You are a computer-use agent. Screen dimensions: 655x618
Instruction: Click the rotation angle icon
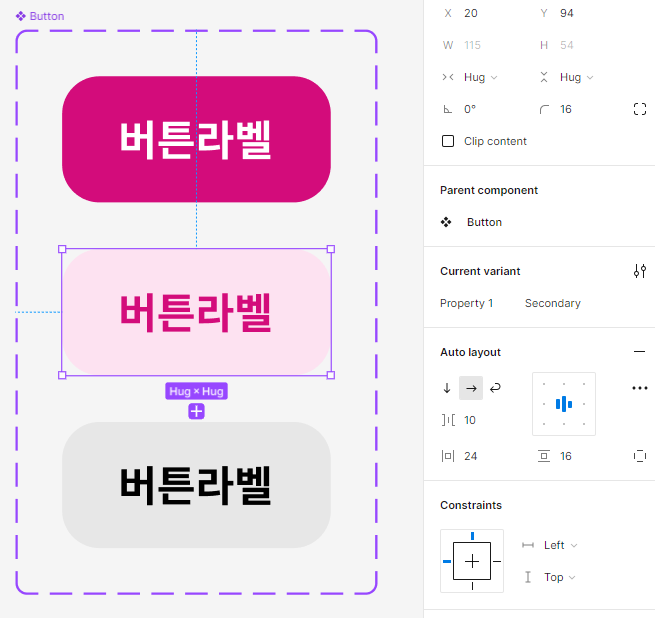[447, 109]
